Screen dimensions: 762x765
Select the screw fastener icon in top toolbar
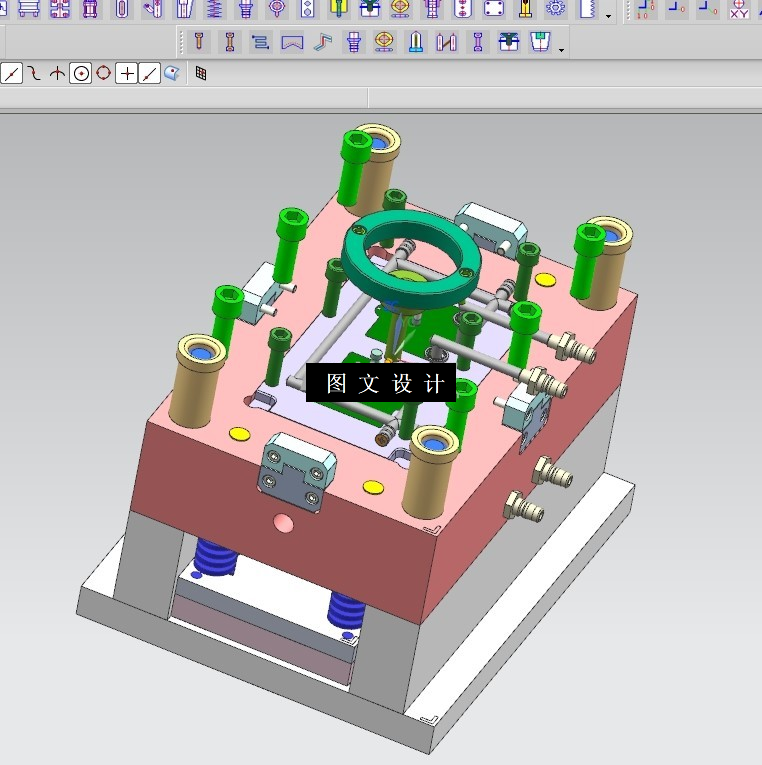(x=245, y=9)
